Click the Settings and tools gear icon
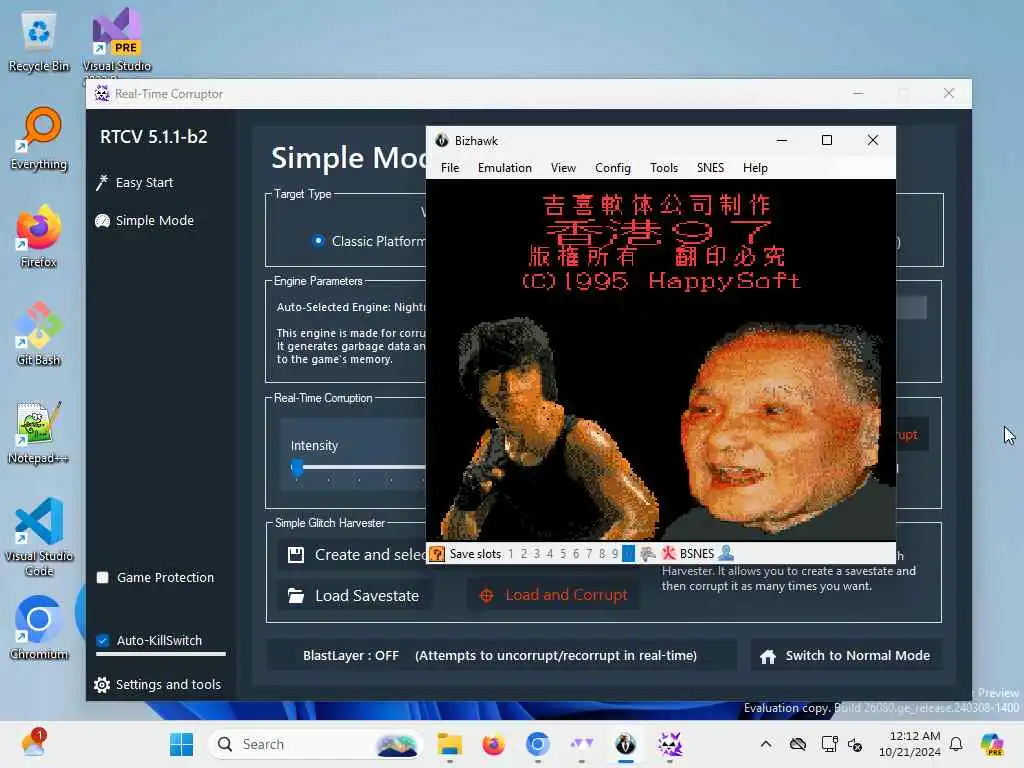 pos(101,684)
